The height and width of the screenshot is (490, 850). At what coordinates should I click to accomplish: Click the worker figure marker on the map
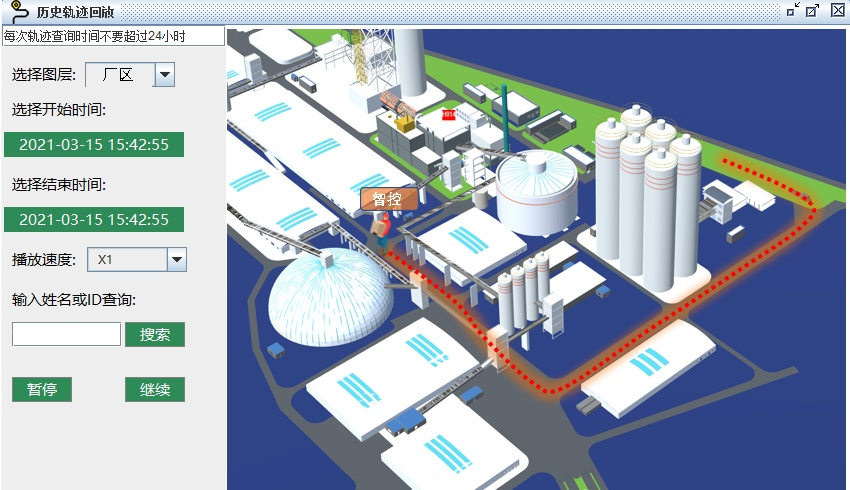point(379,227)
